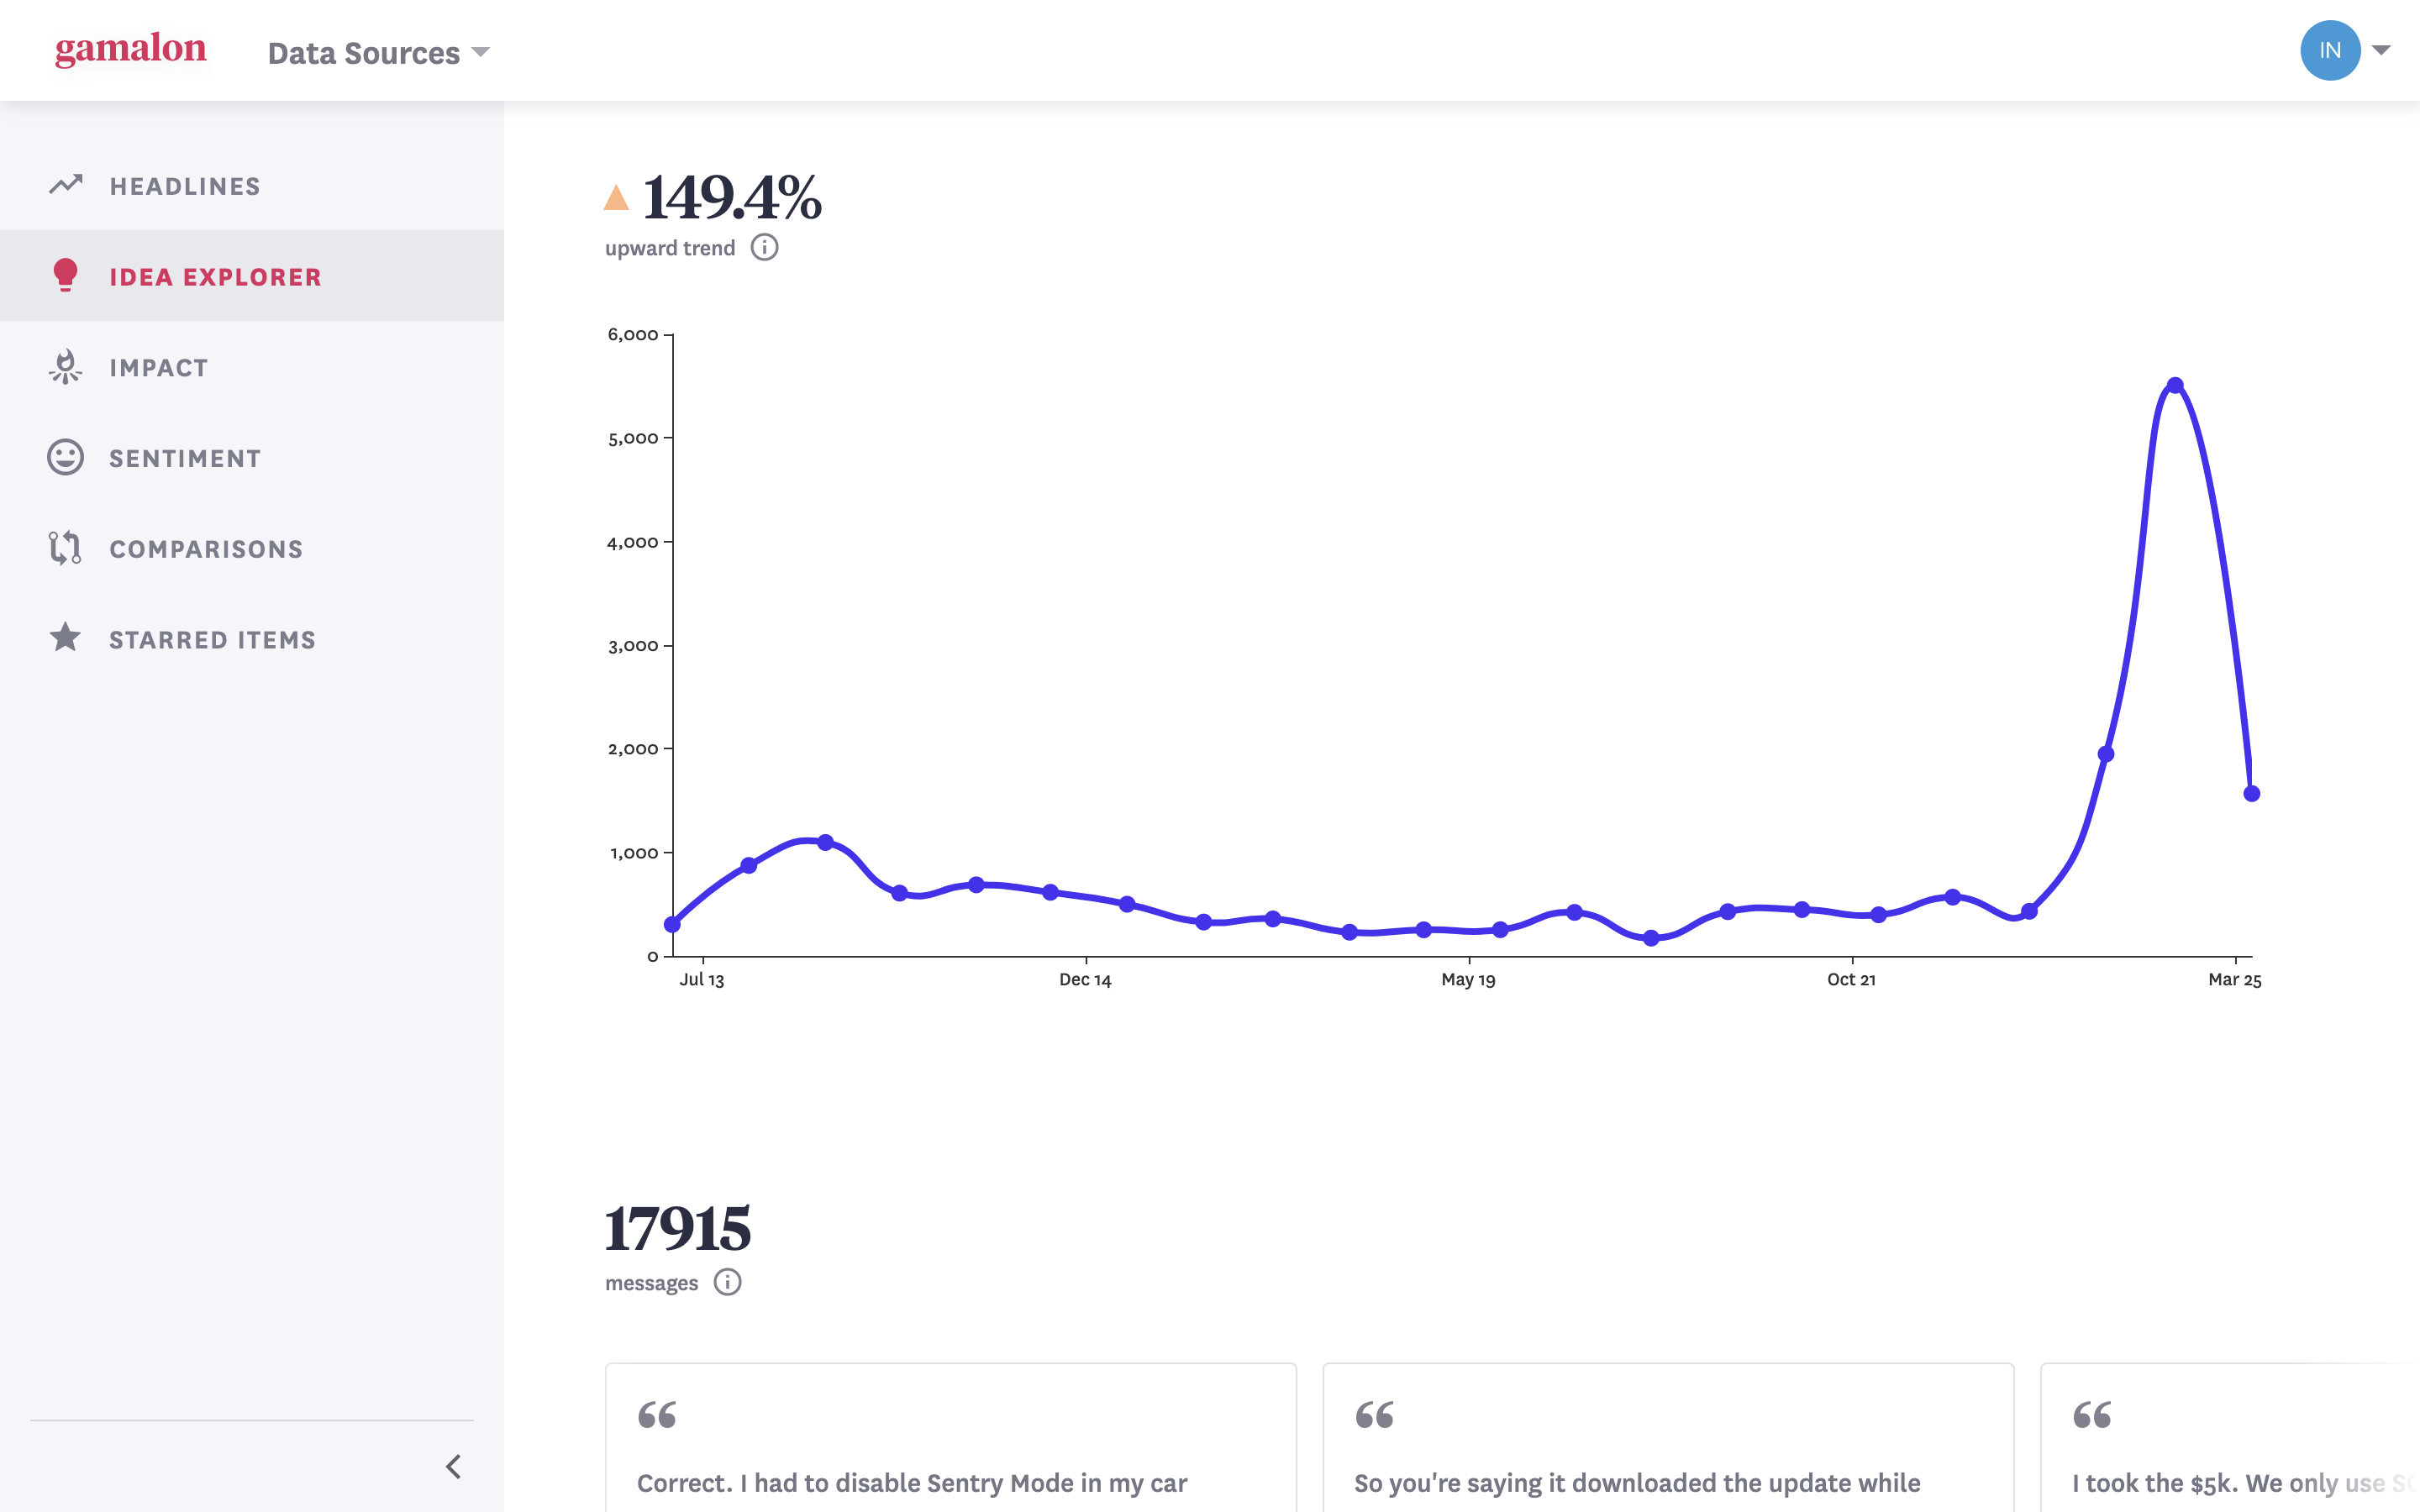Go to the Impact section

tap(252, 367)
